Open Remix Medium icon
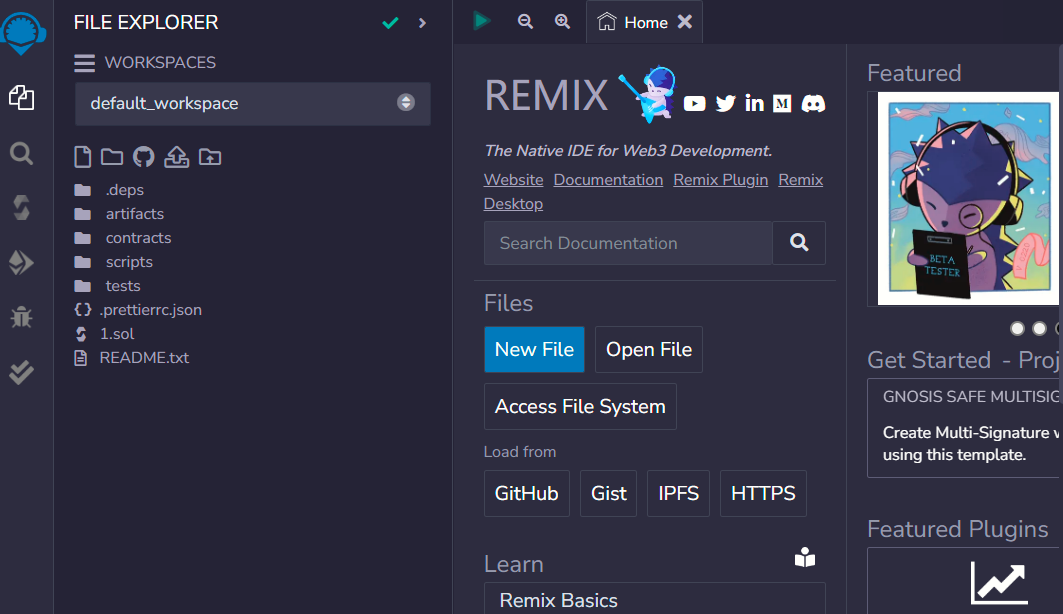Screen dimensions: 1063x614 (x=782, y=104)
